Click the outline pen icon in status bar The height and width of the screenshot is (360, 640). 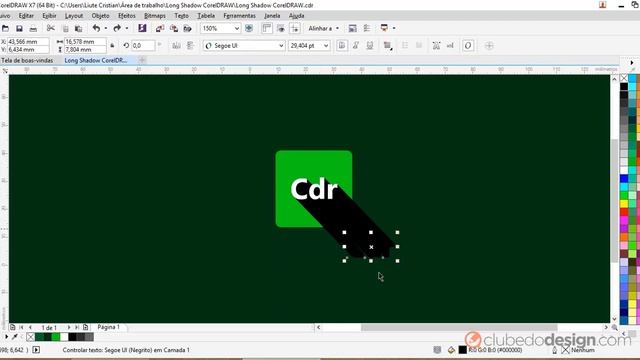coord(554,350)
